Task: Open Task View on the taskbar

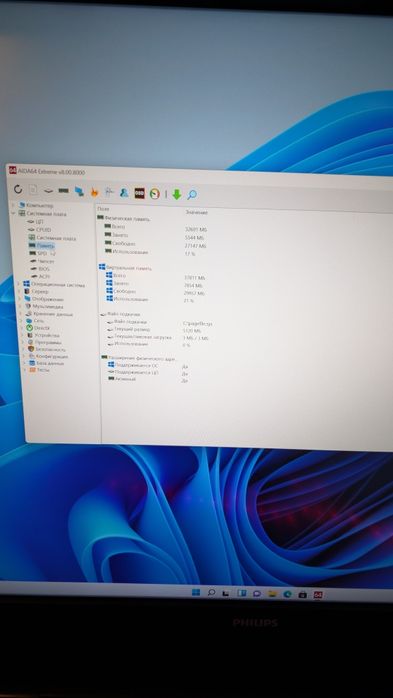Action: click(x=226, y=593)
